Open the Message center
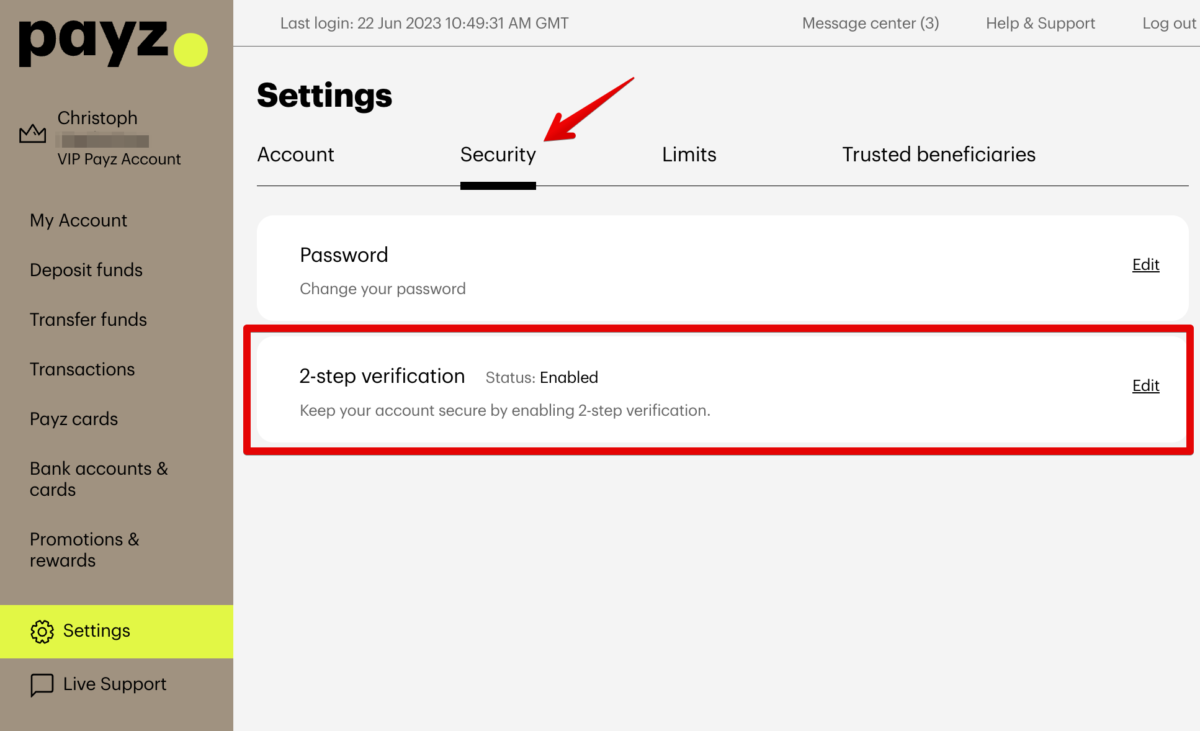This screenshot has height=731, width=1200. coord(869,22)
